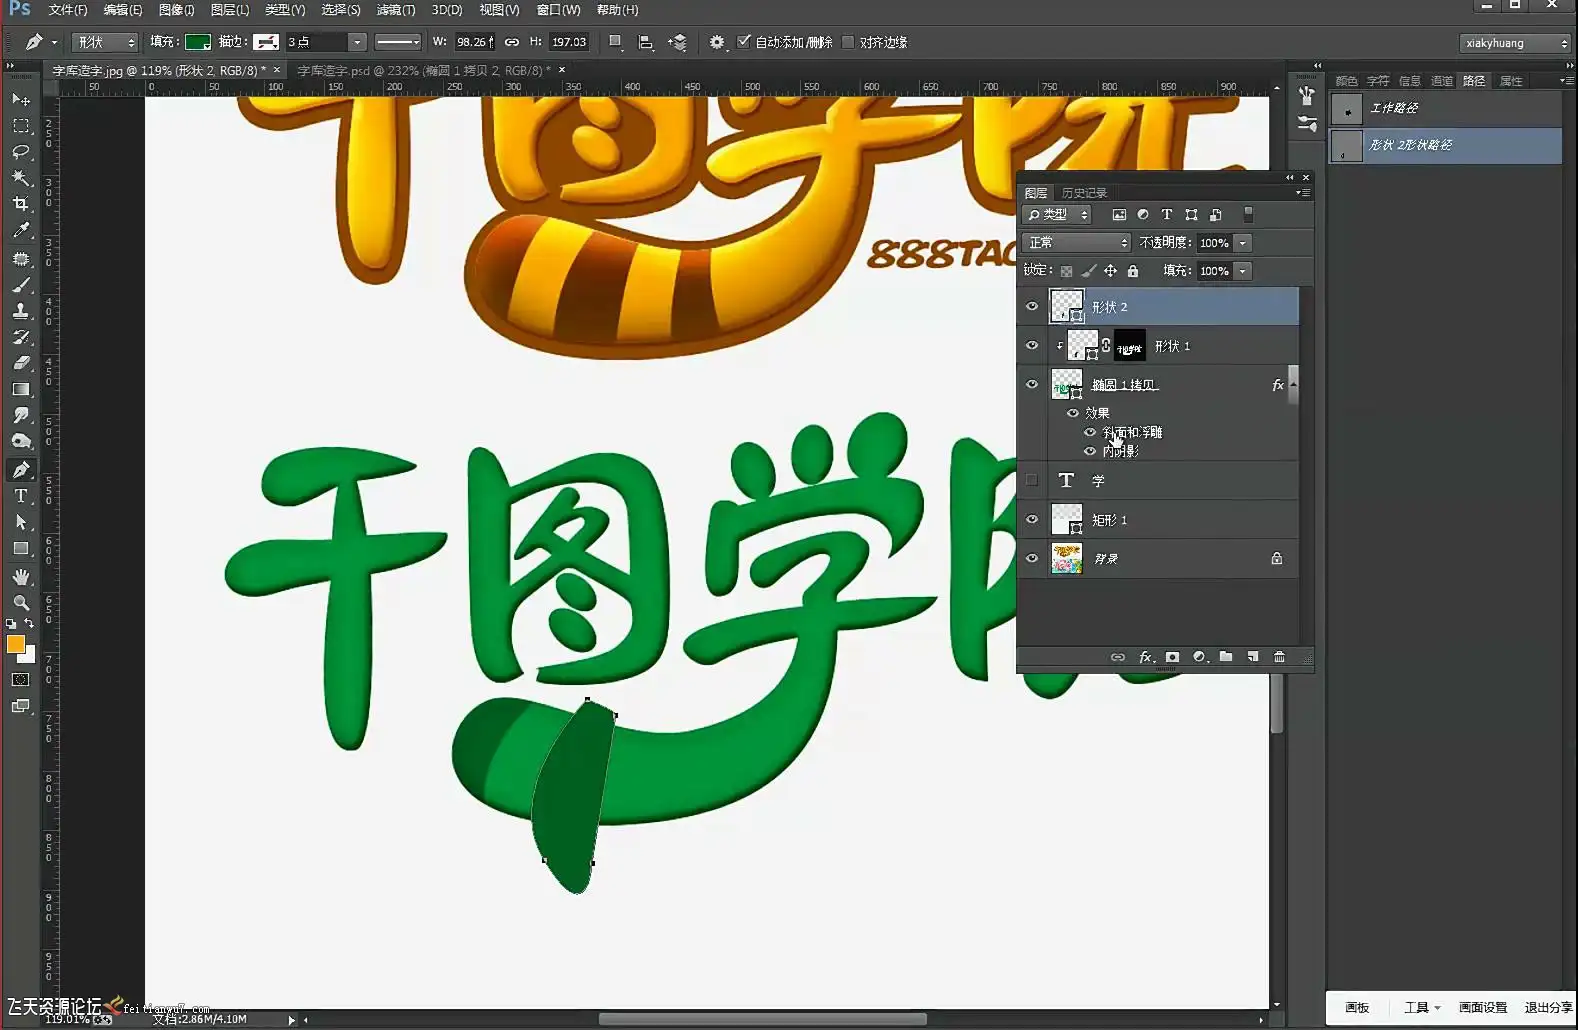
Task: Select the Lasso tool
Action: [x=21, y=152]
